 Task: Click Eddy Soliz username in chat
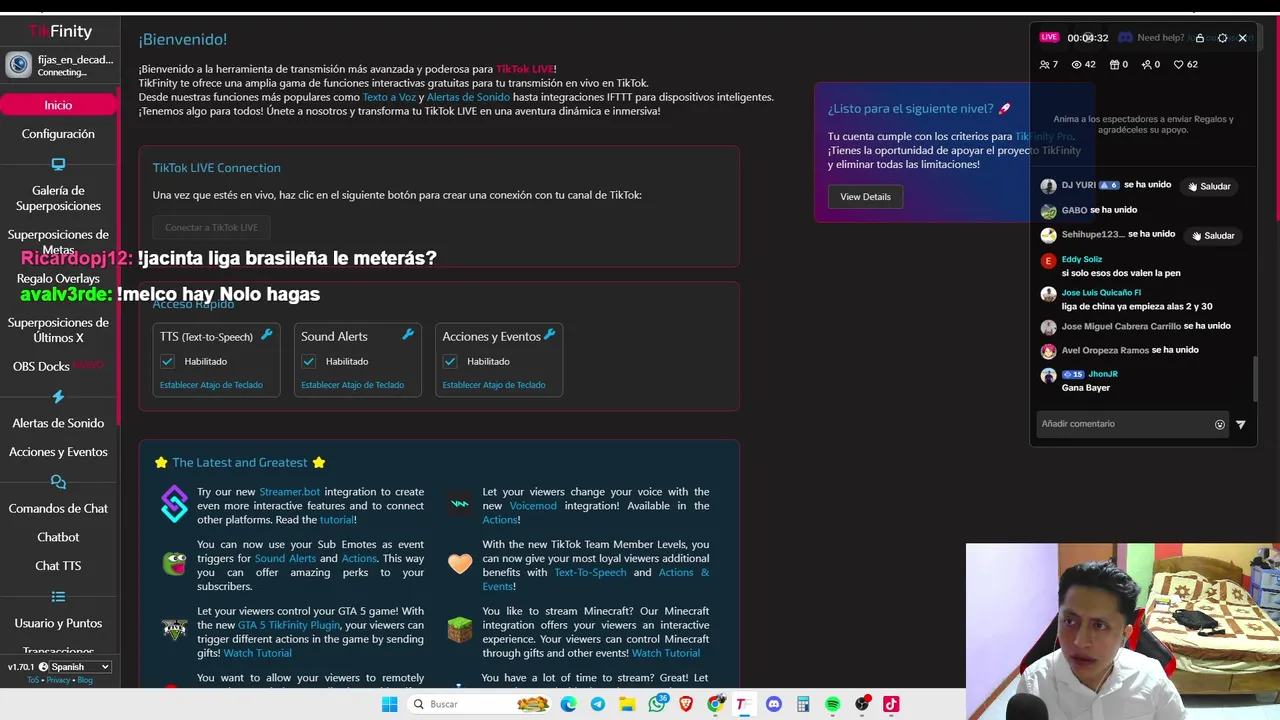(1082, 260)
